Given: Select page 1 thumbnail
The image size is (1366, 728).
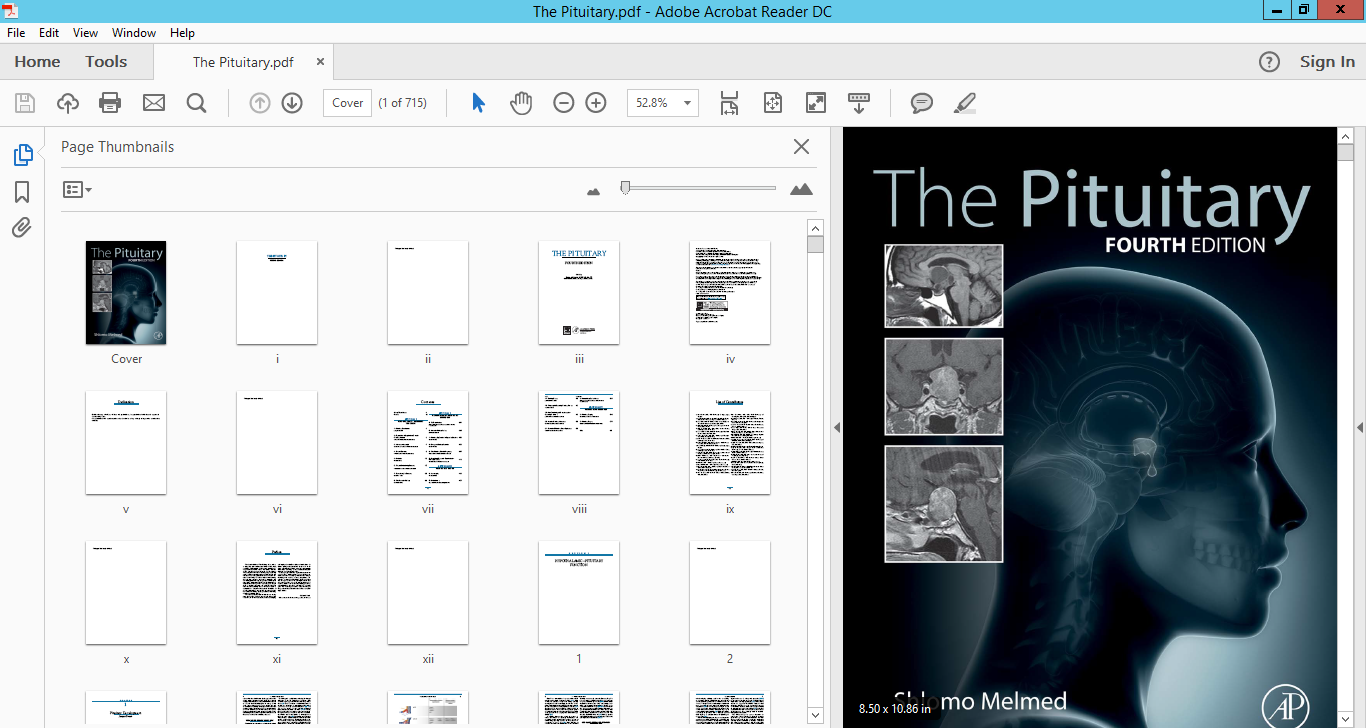Looking at the screenshot, I should click(579, 593).
